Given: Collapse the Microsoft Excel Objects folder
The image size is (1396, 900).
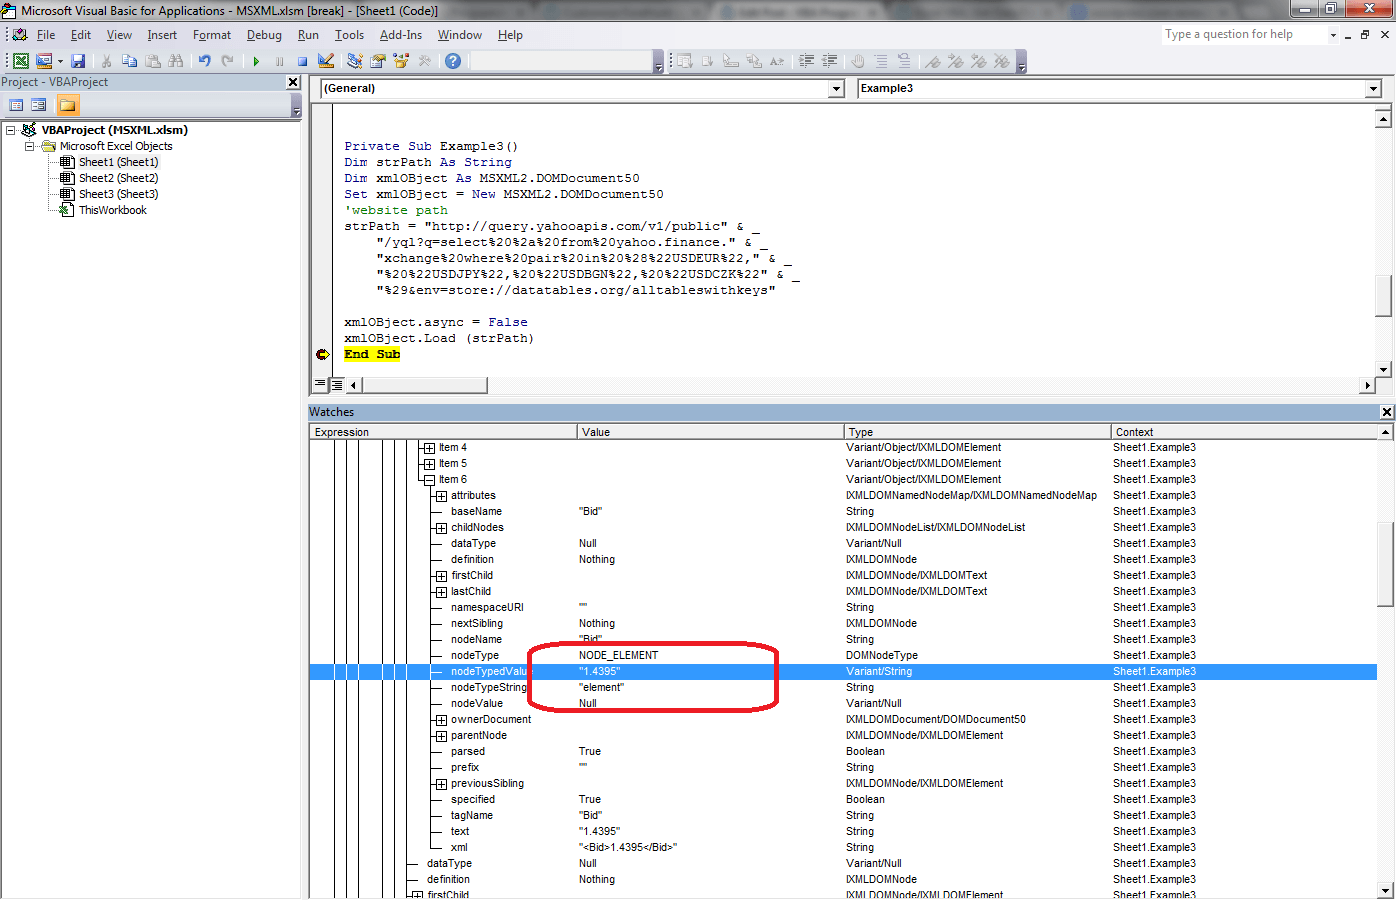Looking at the screenshot, I should coord(28,145).
